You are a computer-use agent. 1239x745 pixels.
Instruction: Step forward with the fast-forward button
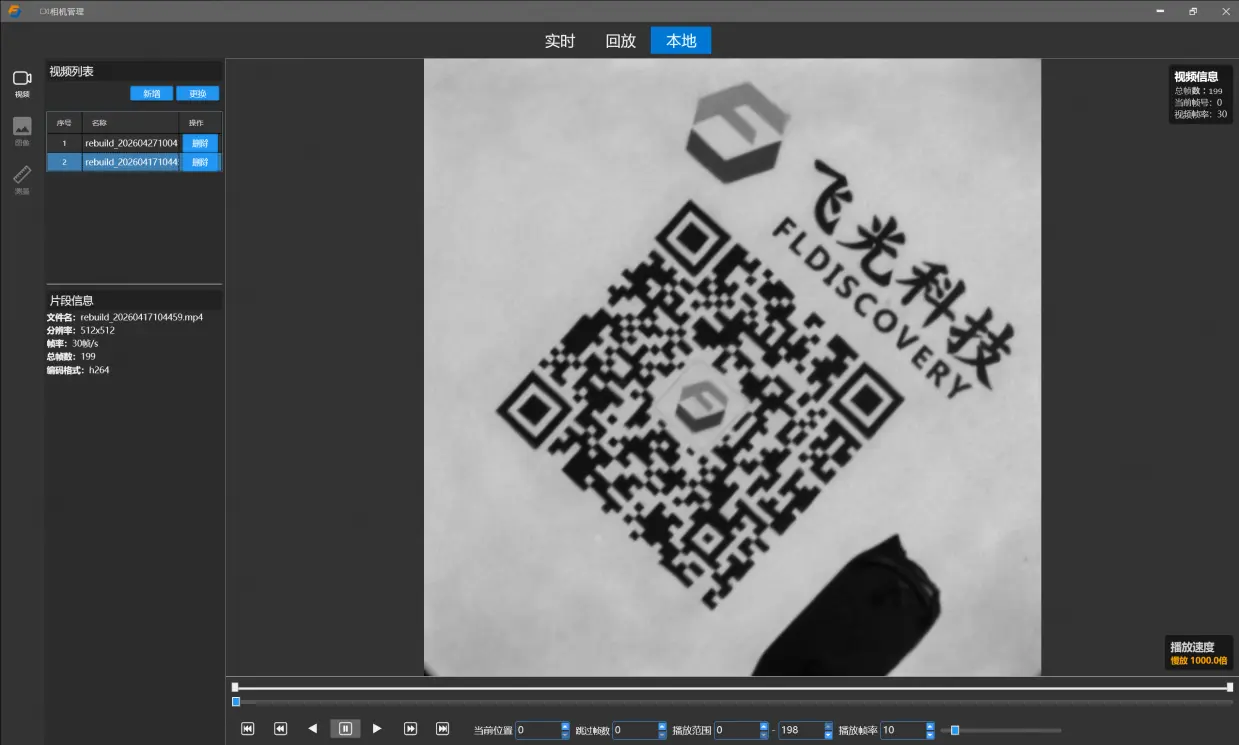(x=410, y=729)
